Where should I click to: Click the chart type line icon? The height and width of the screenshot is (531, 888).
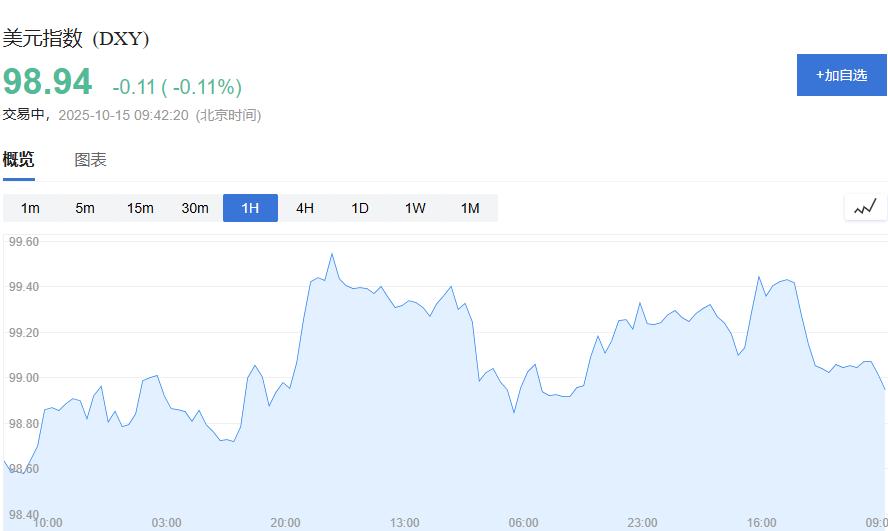click(865, 208)
